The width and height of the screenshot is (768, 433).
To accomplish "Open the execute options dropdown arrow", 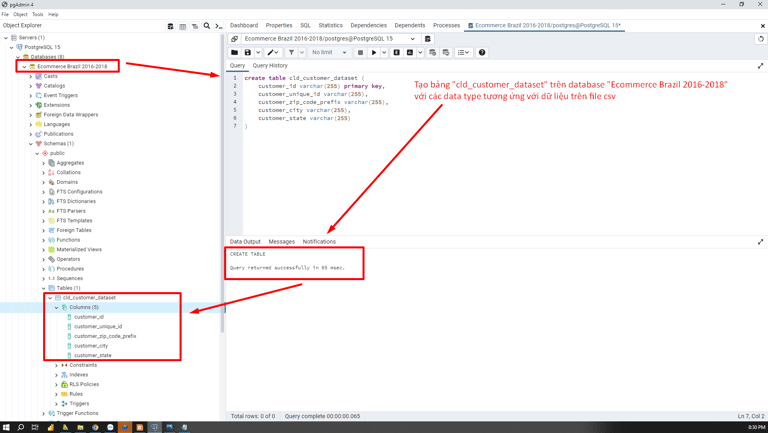I will point(384,52).
